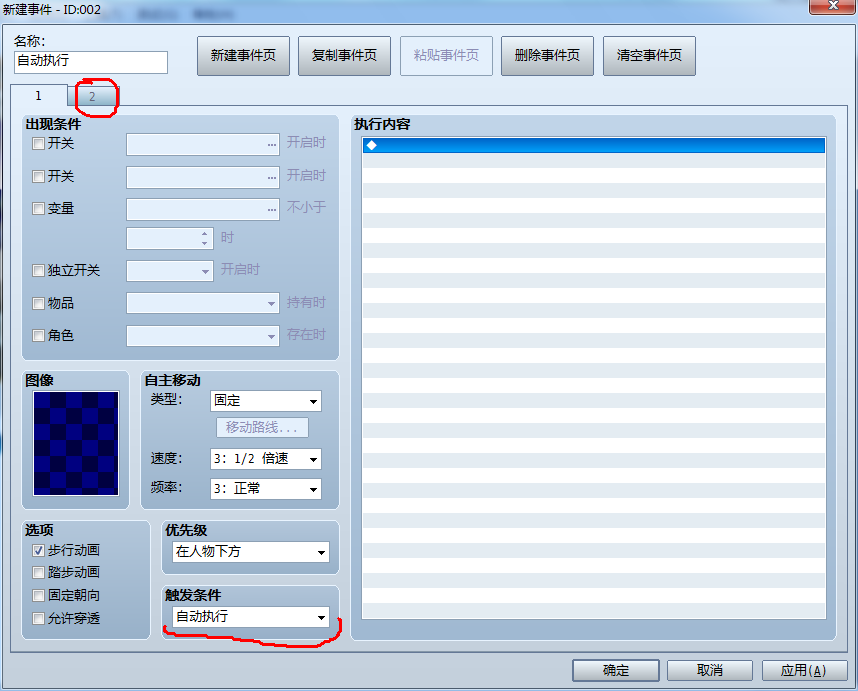Click the 新建事件页 button
The width and height of the screenshot is (858, 691).
click(244, 56)
